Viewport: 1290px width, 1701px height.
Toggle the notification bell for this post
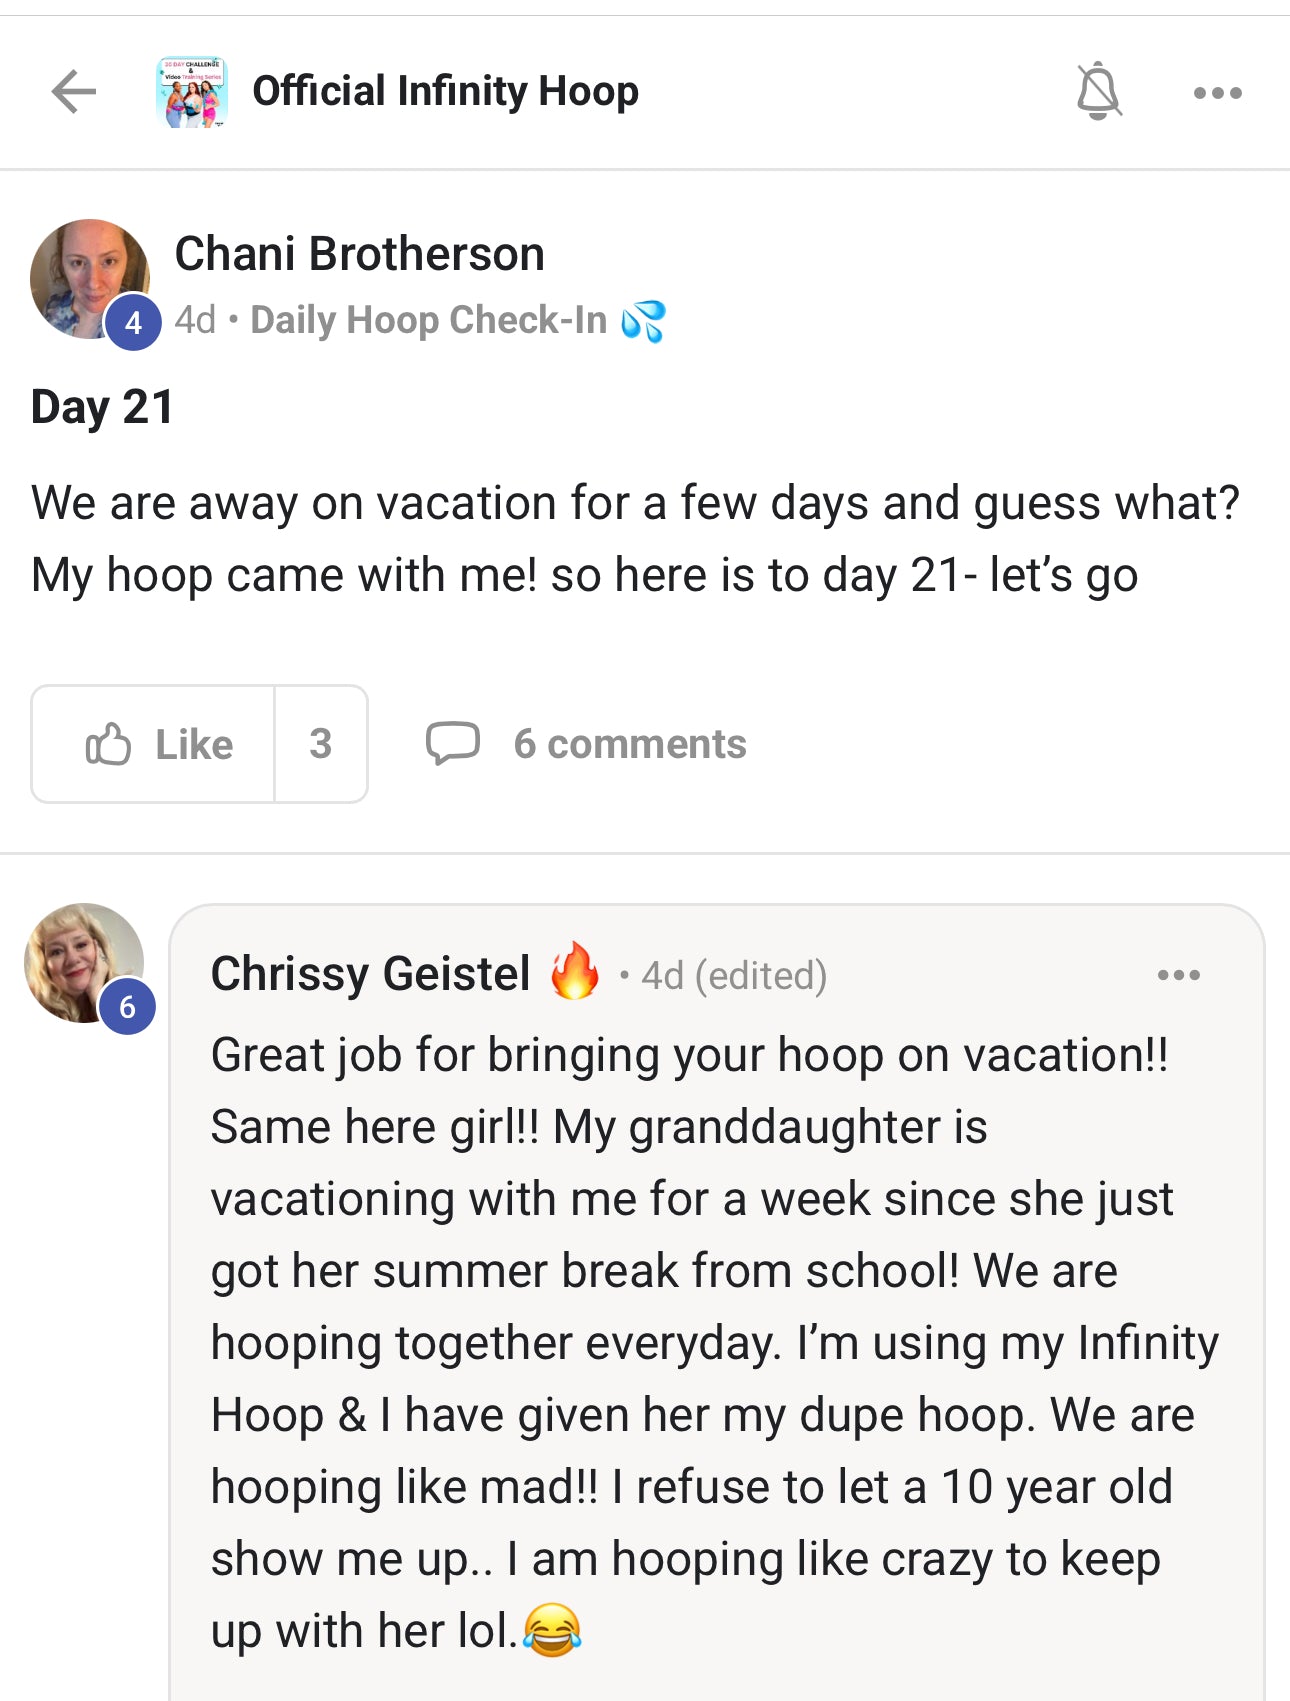[x=1098, y=92]
